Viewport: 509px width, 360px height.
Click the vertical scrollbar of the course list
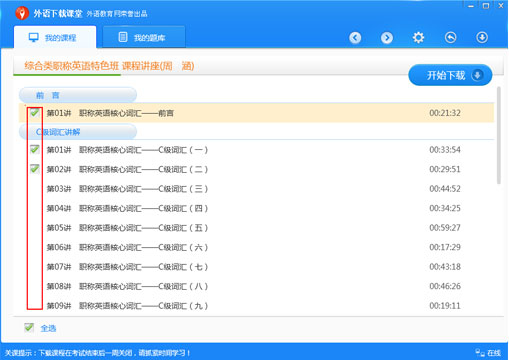pos(499,135)
